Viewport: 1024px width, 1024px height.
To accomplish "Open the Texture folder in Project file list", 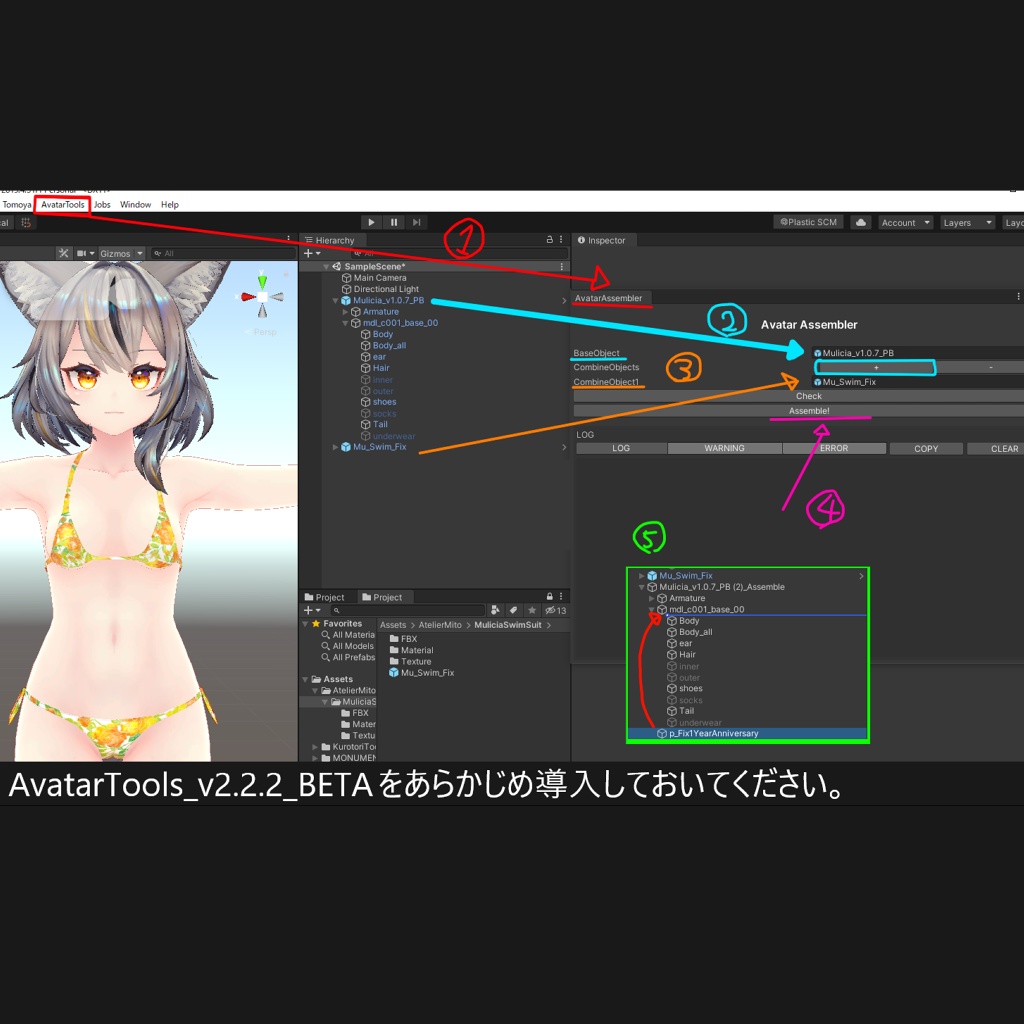I will [x=410, y=662].
